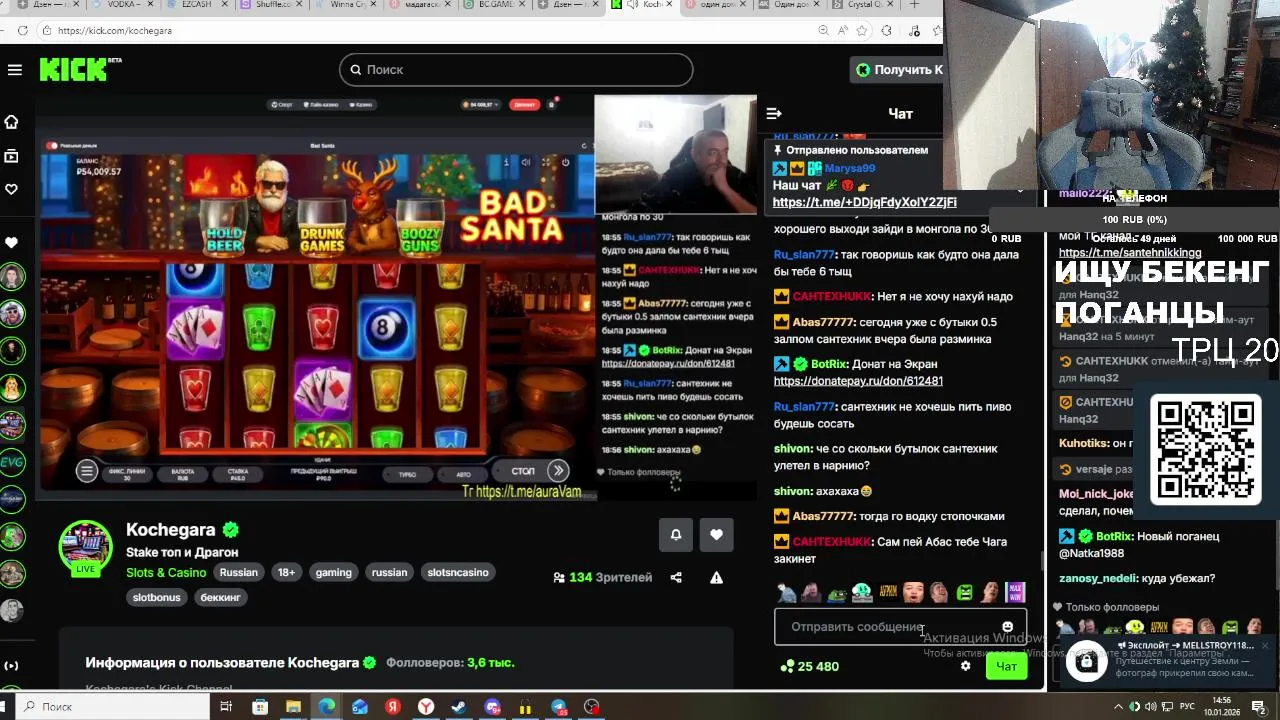Click BotRix username in chat
The image size is (1280, 720).
pos(829,364)
